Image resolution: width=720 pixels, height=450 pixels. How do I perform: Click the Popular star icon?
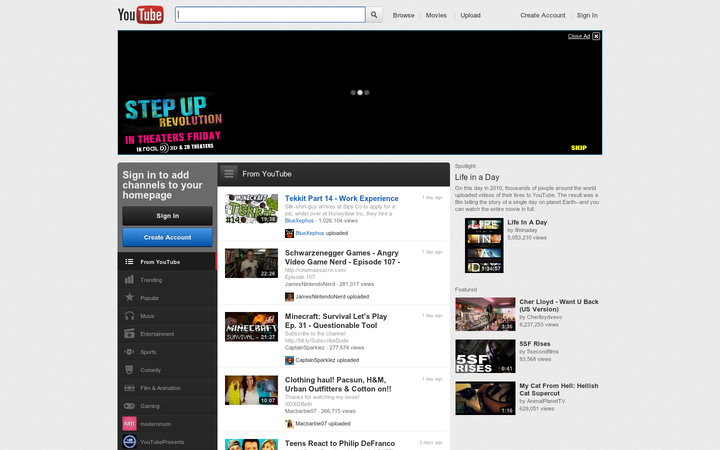pos(129,297)
